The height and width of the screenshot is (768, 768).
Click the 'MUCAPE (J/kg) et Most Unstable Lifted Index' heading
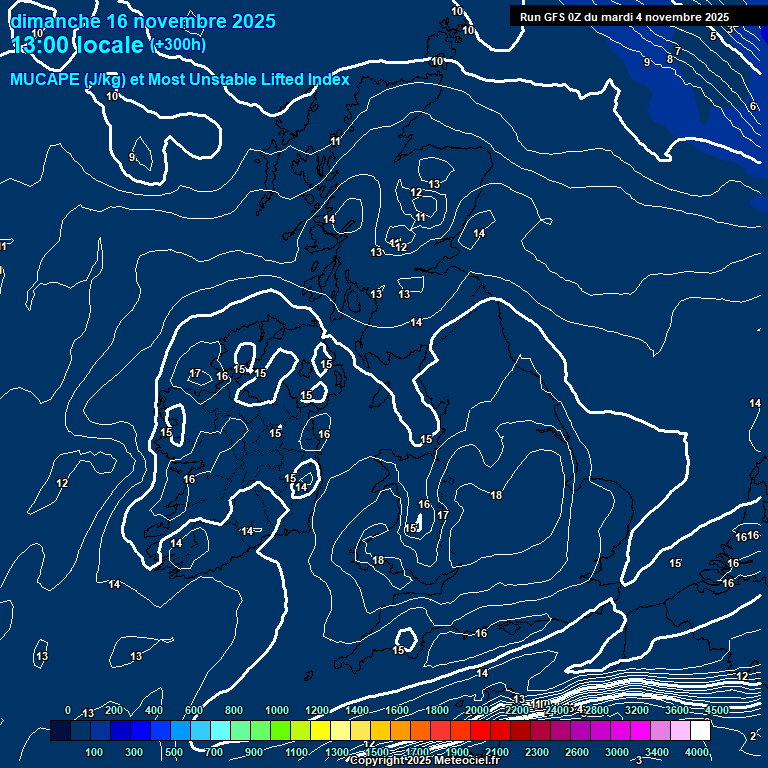(x=180, y=79)
